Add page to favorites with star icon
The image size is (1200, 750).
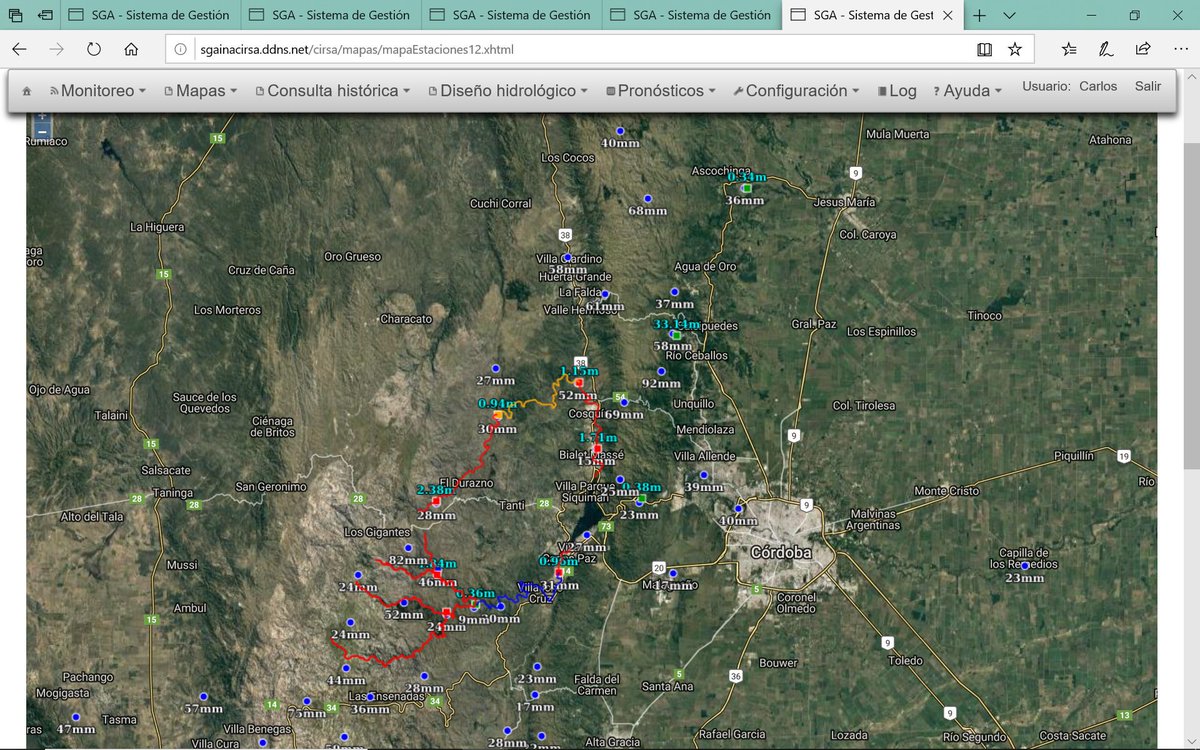point(1015,49)
